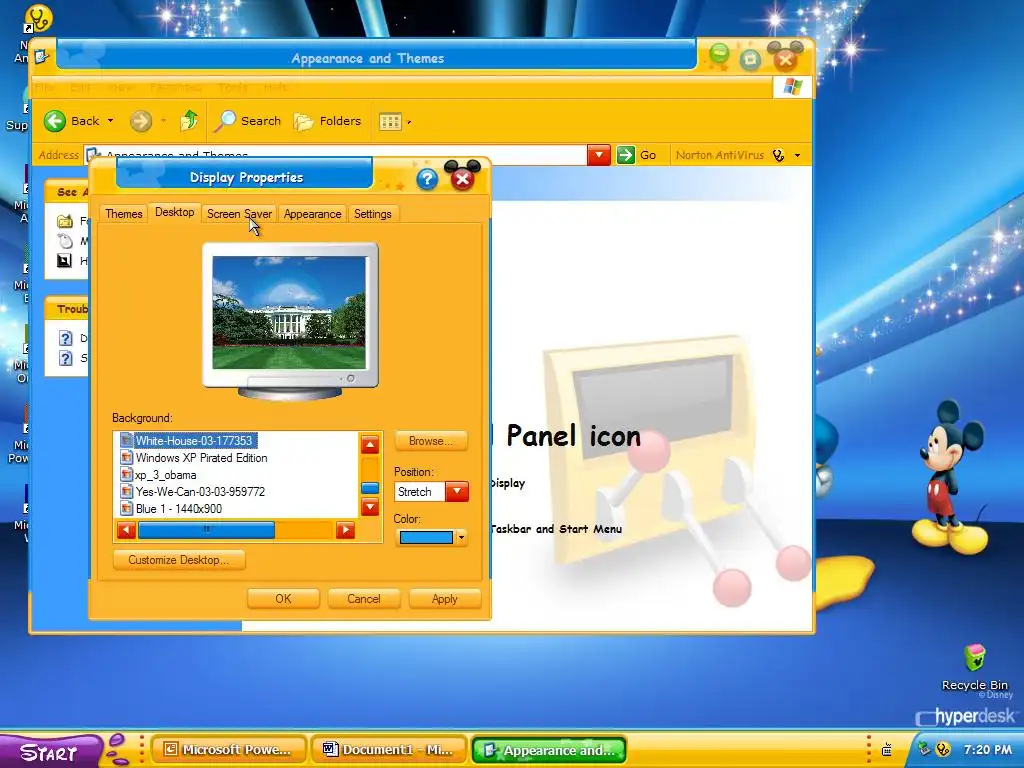Click the background list scroll up arrow

pos(370,445)
